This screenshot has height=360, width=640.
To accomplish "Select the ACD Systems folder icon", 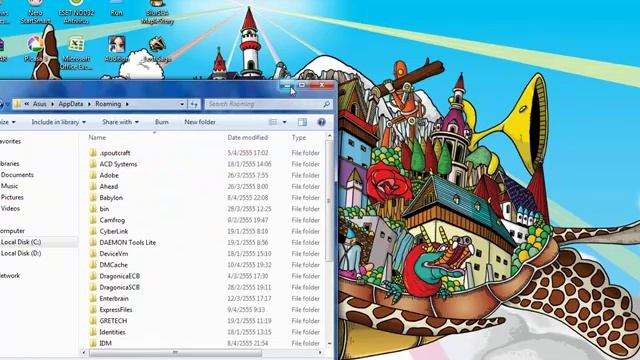I will click(93, 164).
